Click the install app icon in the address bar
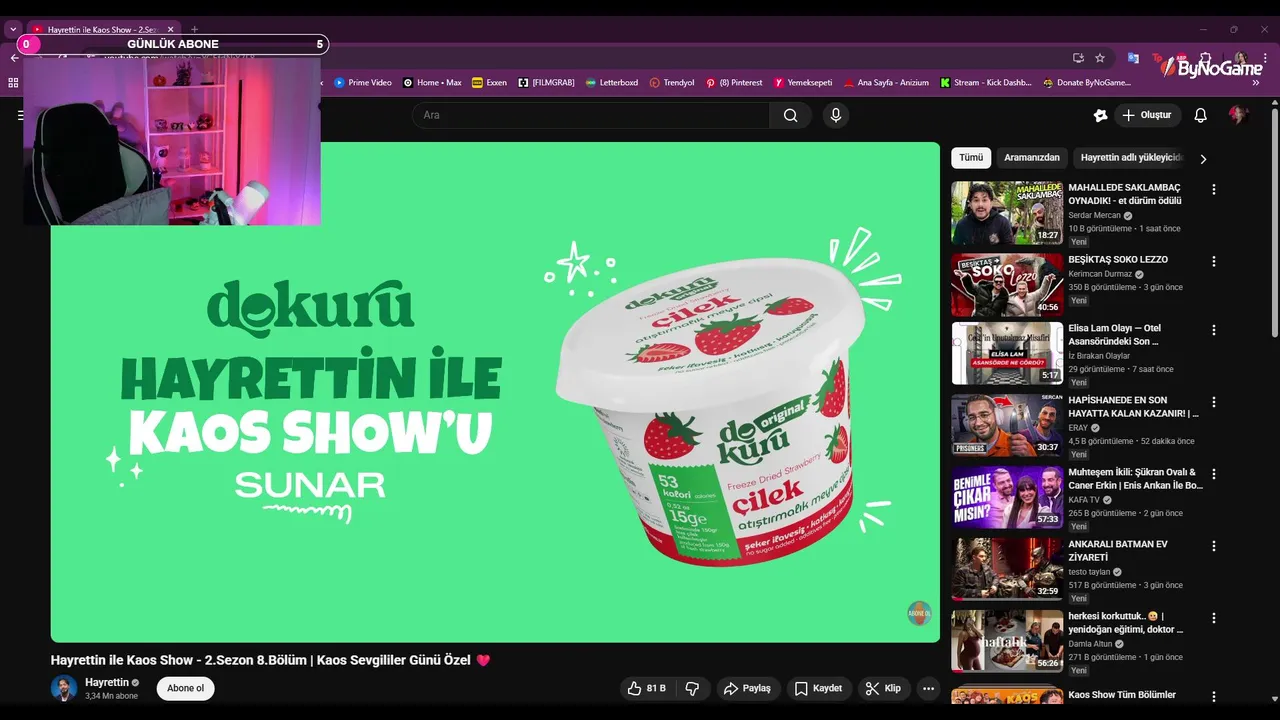Image resolution: width=1280 pixels, height=720 pixels. tap(1078, 58)
